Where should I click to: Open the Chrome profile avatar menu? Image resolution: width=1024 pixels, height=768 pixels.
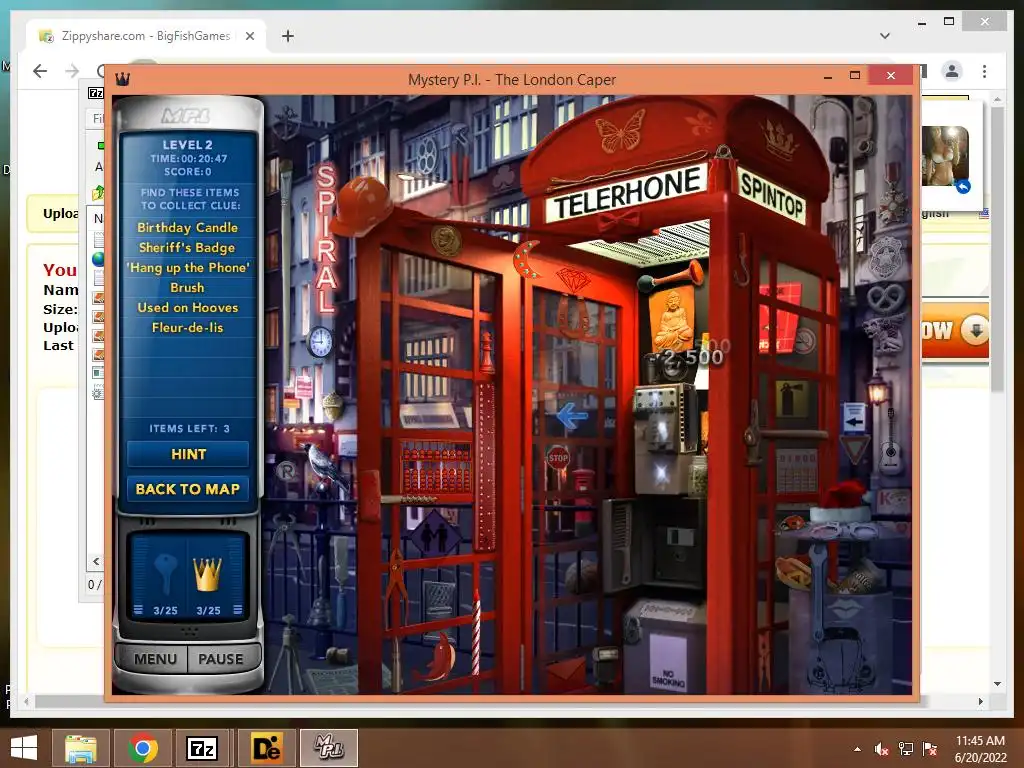coord(952,71)
